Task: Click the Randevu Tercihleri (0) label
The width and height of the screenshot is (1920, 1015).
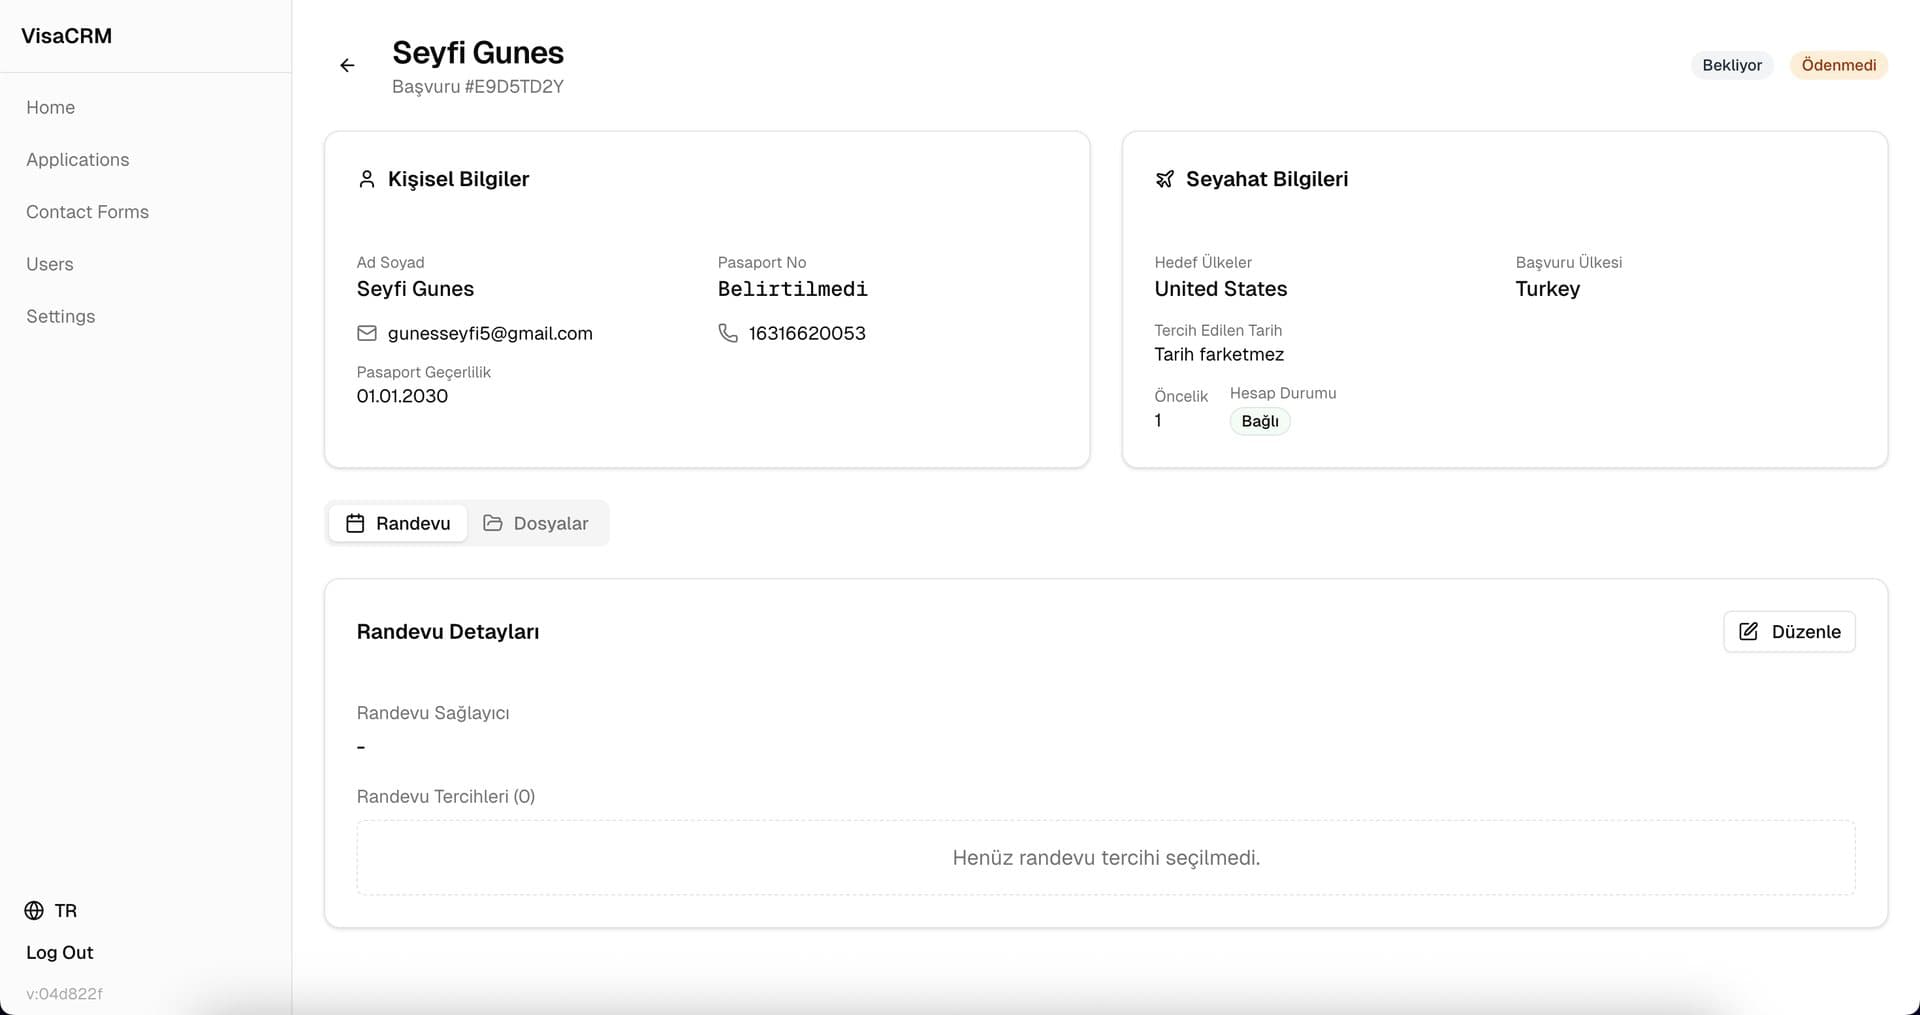Action: click(446, 796)
